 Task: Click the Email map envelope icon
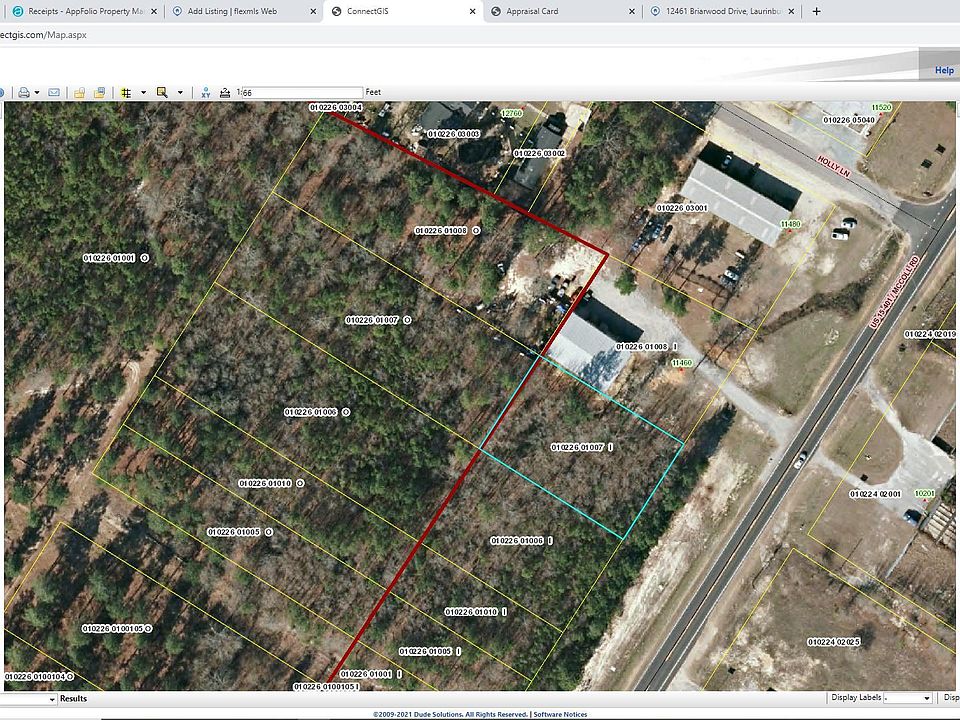tap(54, 92)
